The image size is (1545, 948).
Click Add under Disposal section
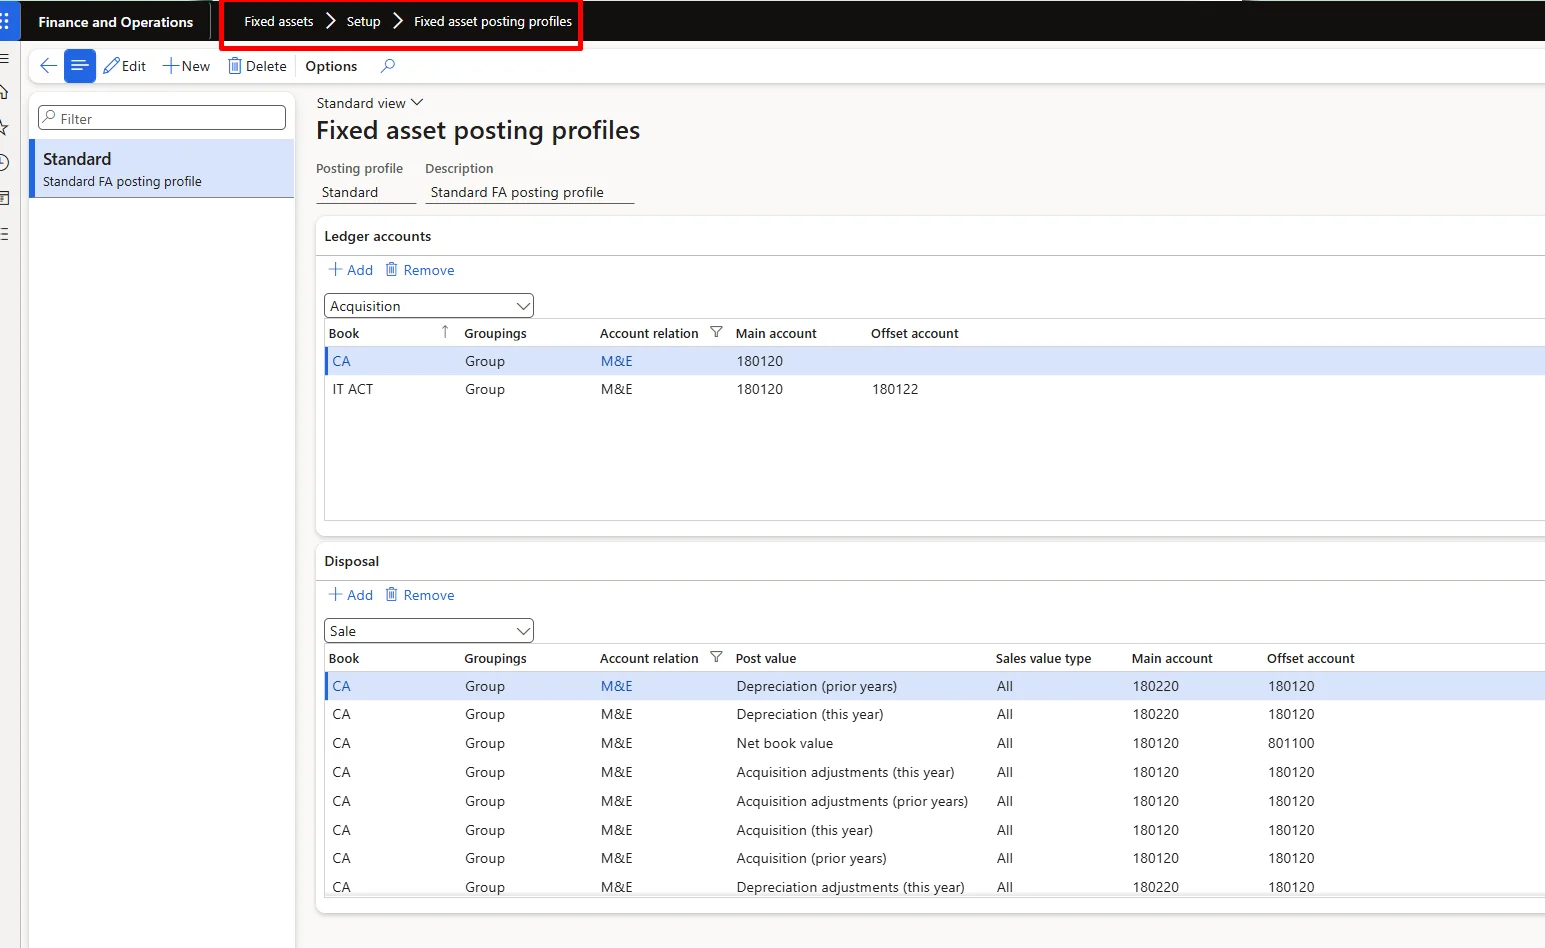point(351,595)
